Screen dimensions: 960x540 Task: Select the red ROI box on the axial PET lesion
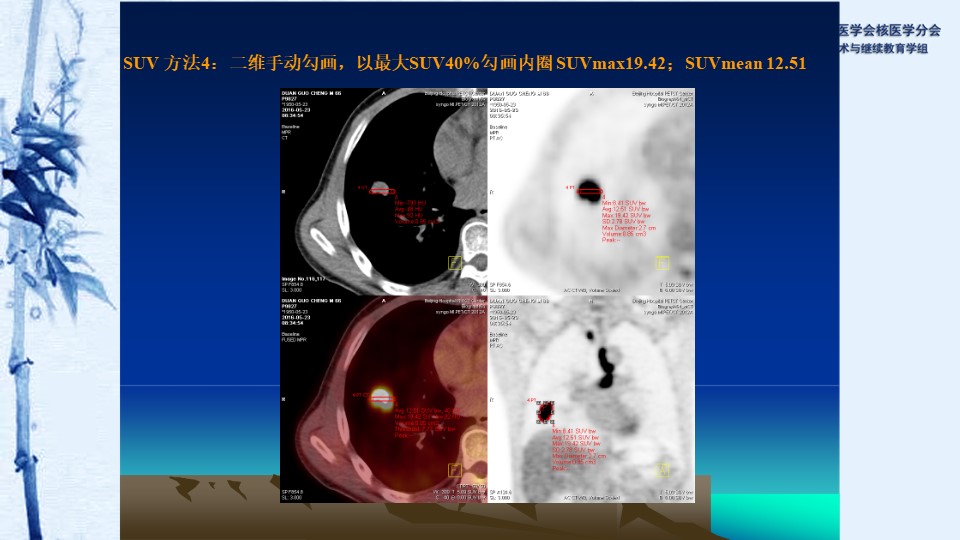[588, 190]
